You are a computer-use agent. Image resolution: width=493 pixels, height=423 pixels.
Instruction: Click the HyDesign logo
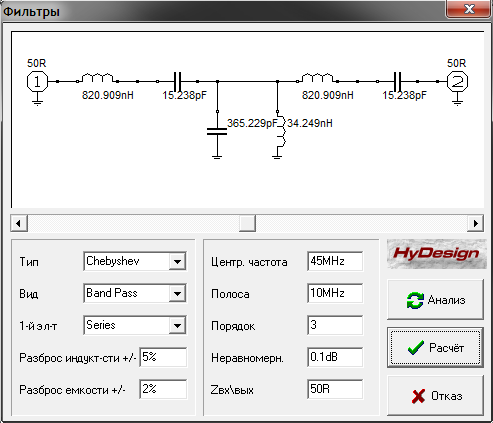point(436,254)
